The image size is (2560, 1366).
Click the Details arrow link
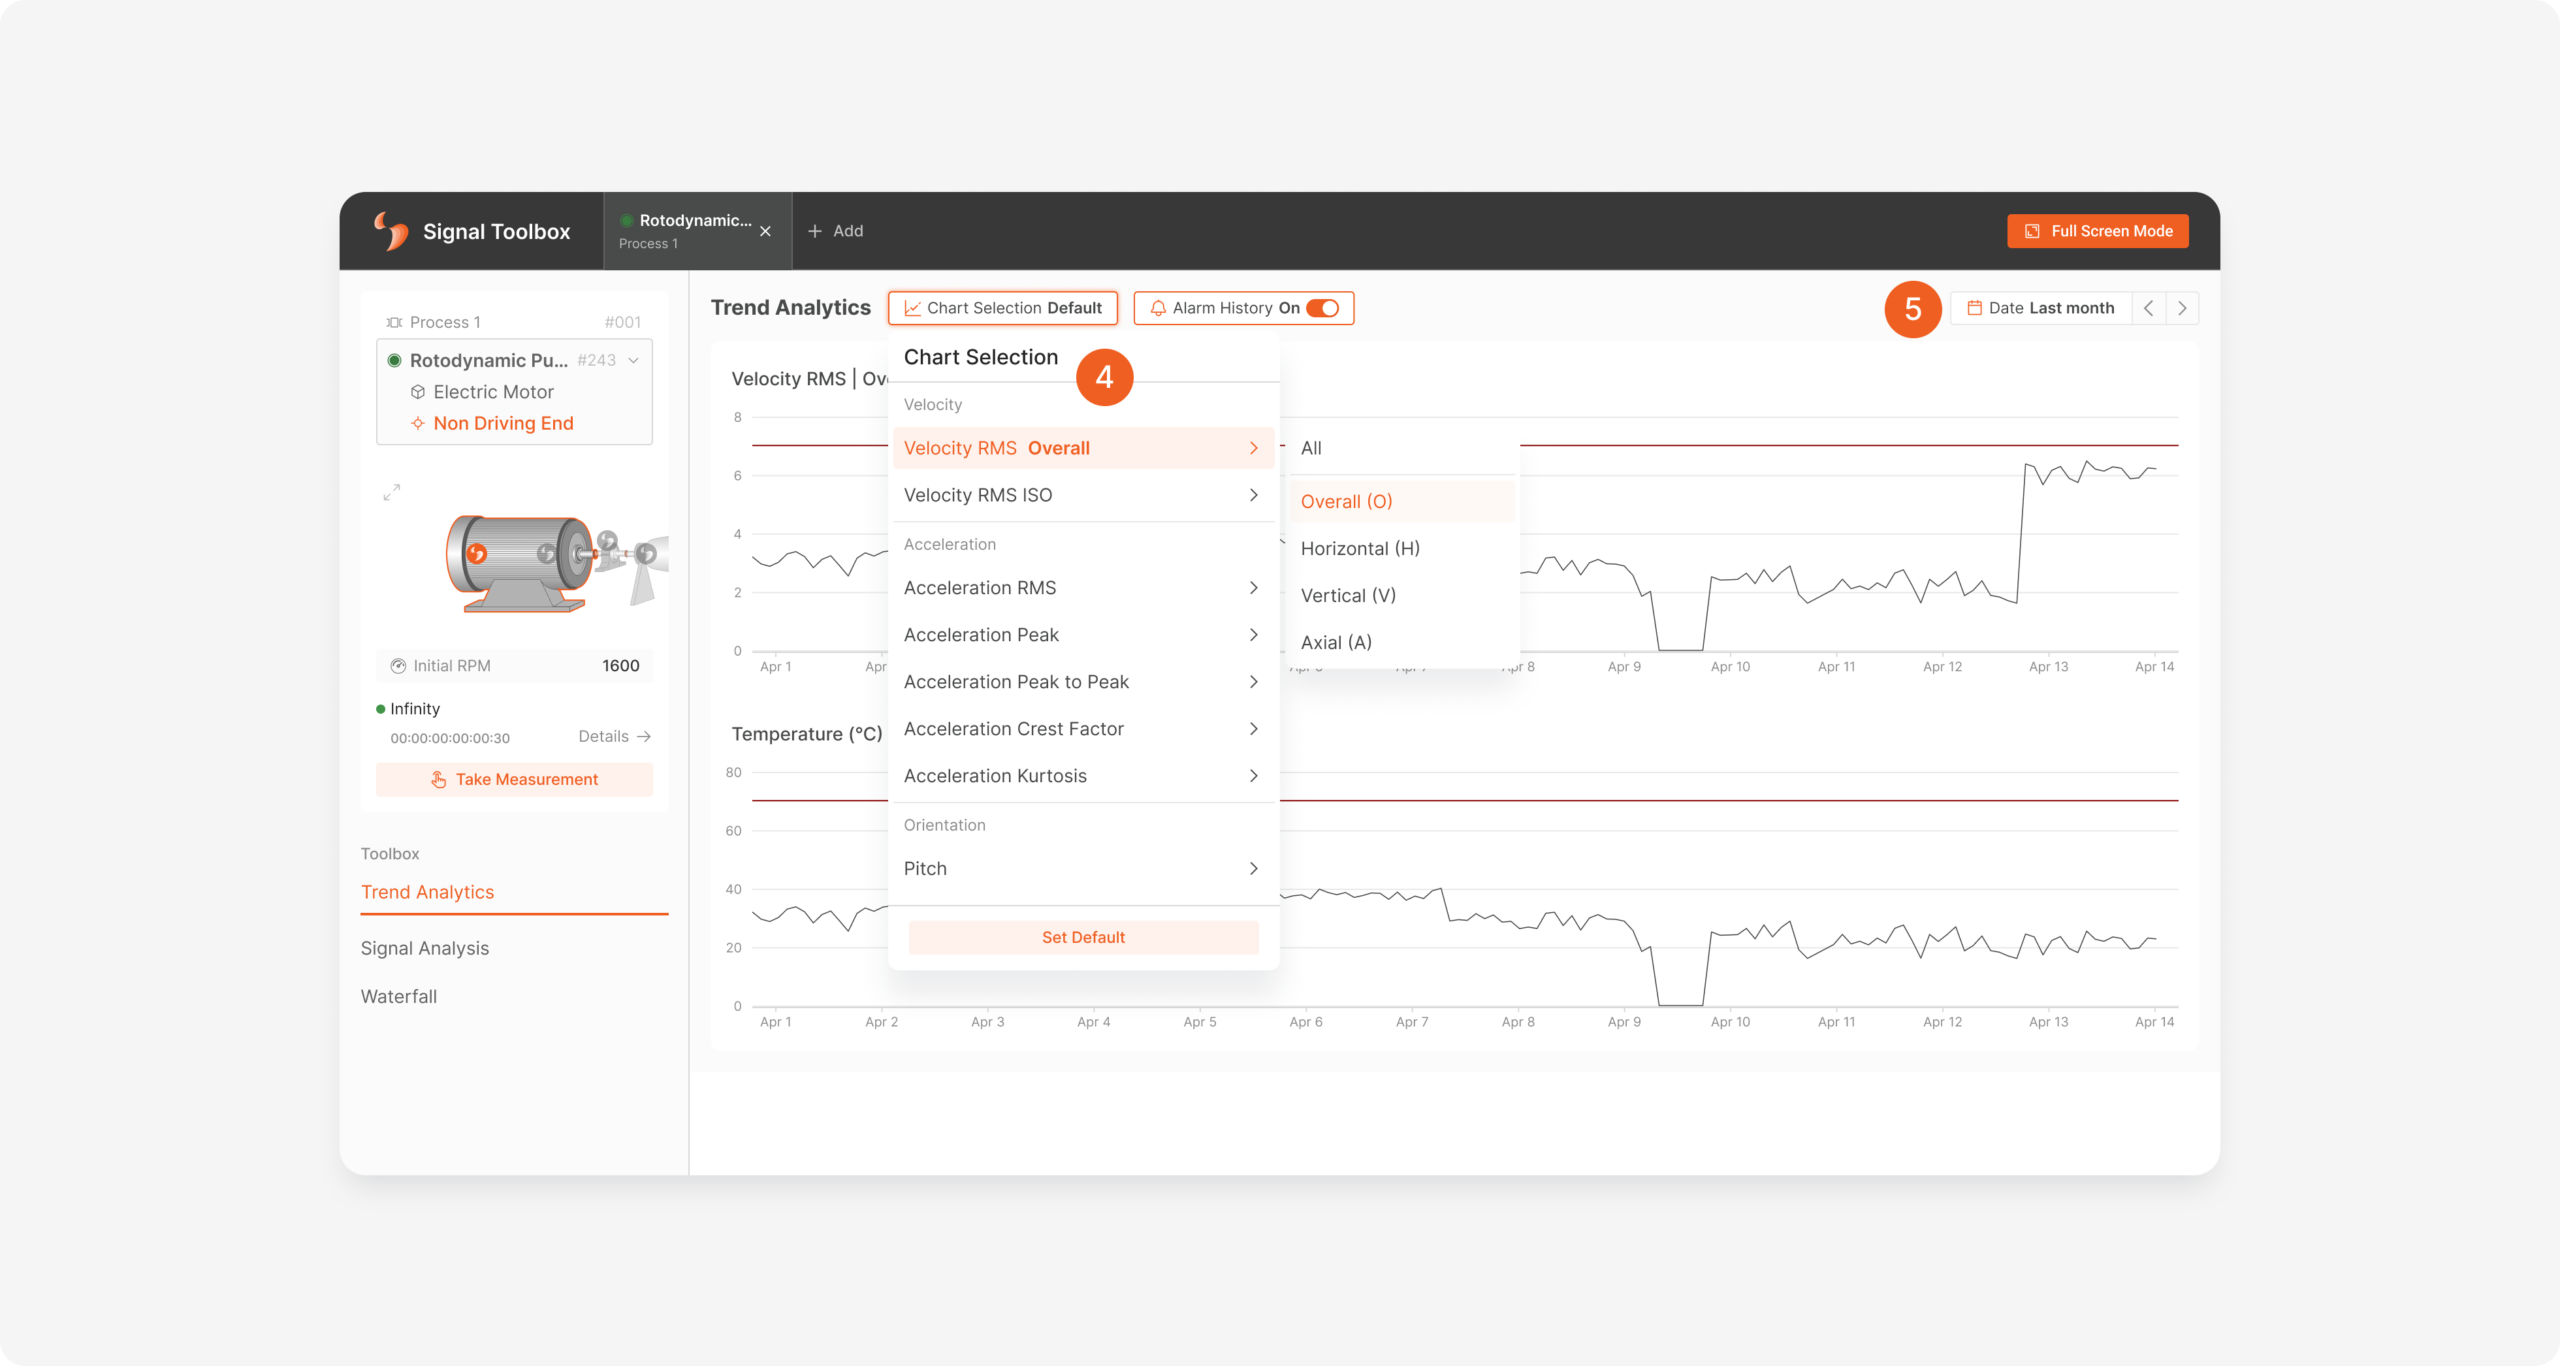(x=615, y=736)
